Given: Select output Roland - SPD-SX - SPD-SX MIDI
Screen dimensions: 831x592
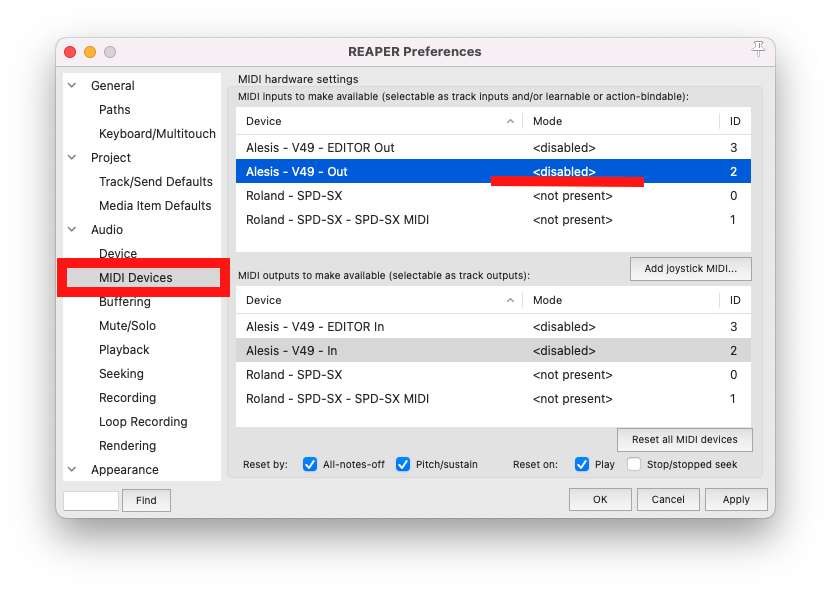Looking at the screenshot, I should pos(493,399).
